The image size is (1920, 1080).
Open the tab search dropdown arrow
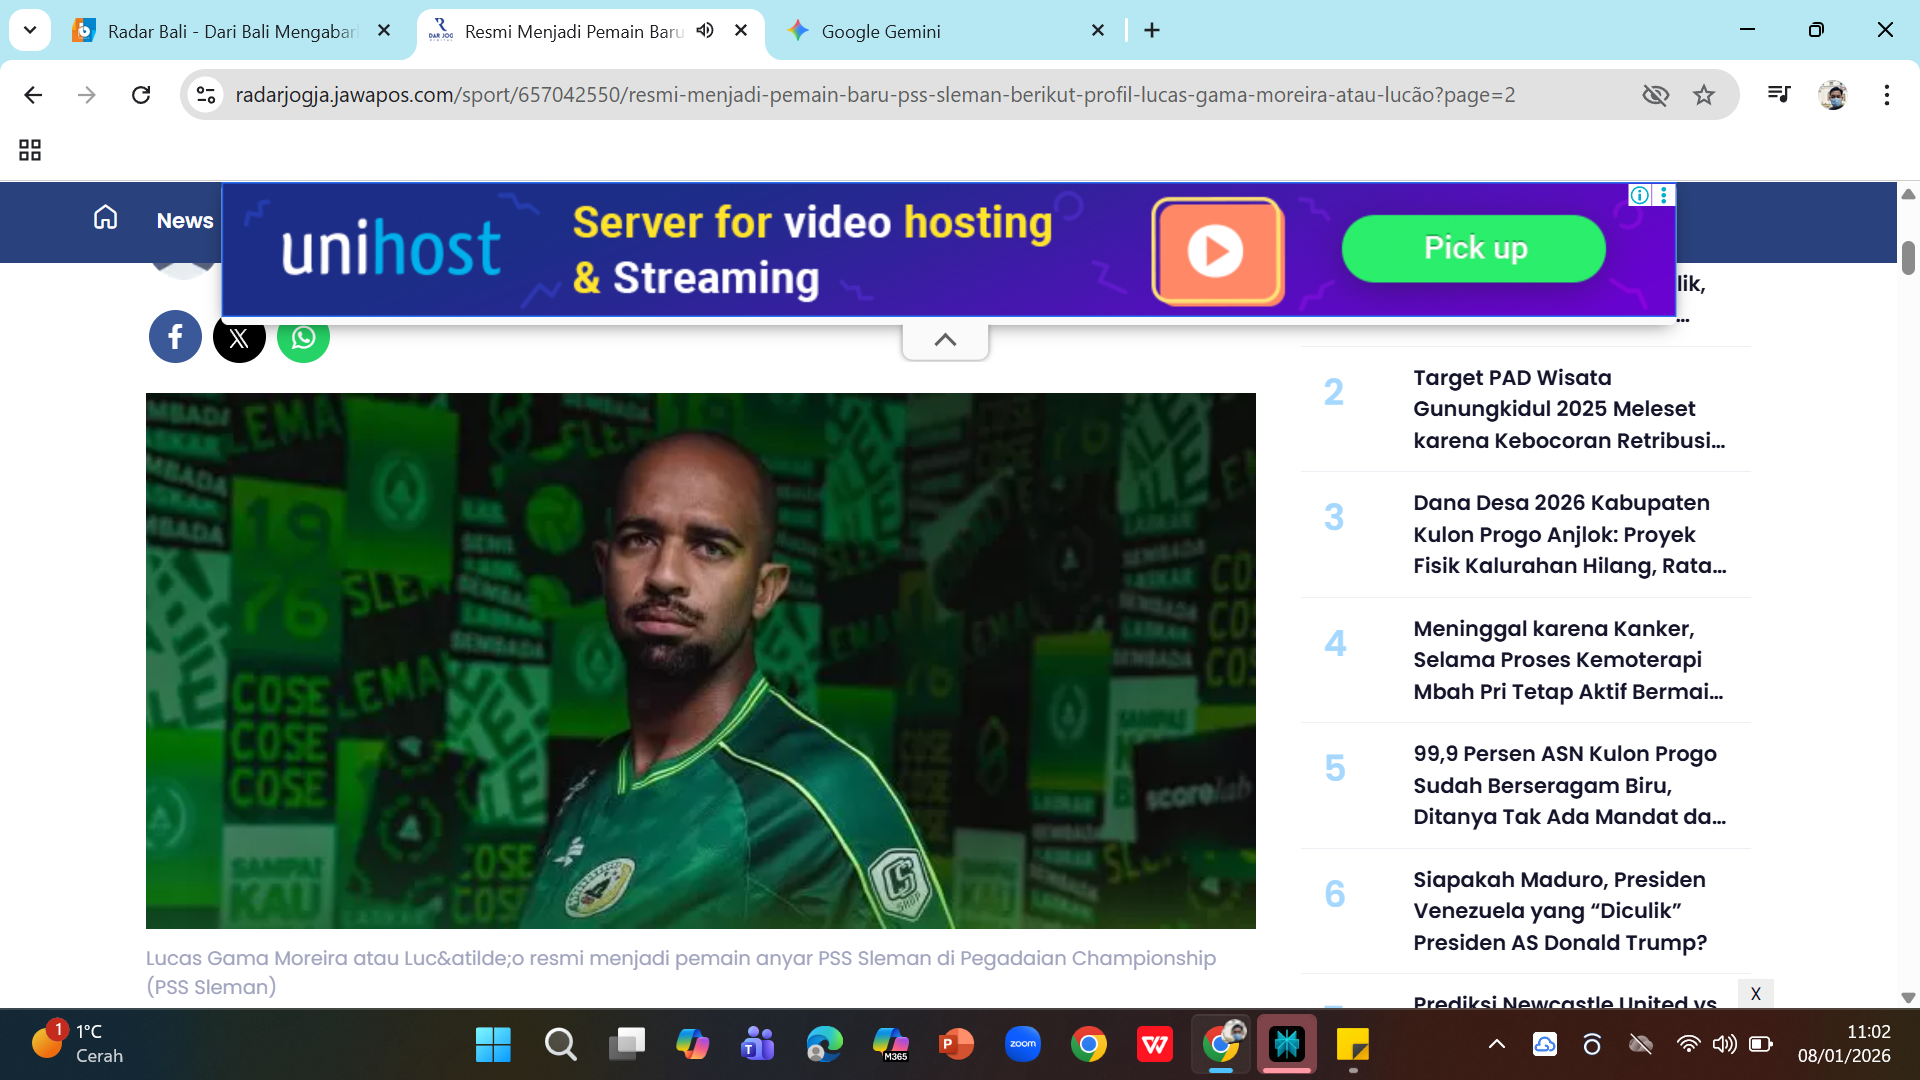tap(30, 30)
